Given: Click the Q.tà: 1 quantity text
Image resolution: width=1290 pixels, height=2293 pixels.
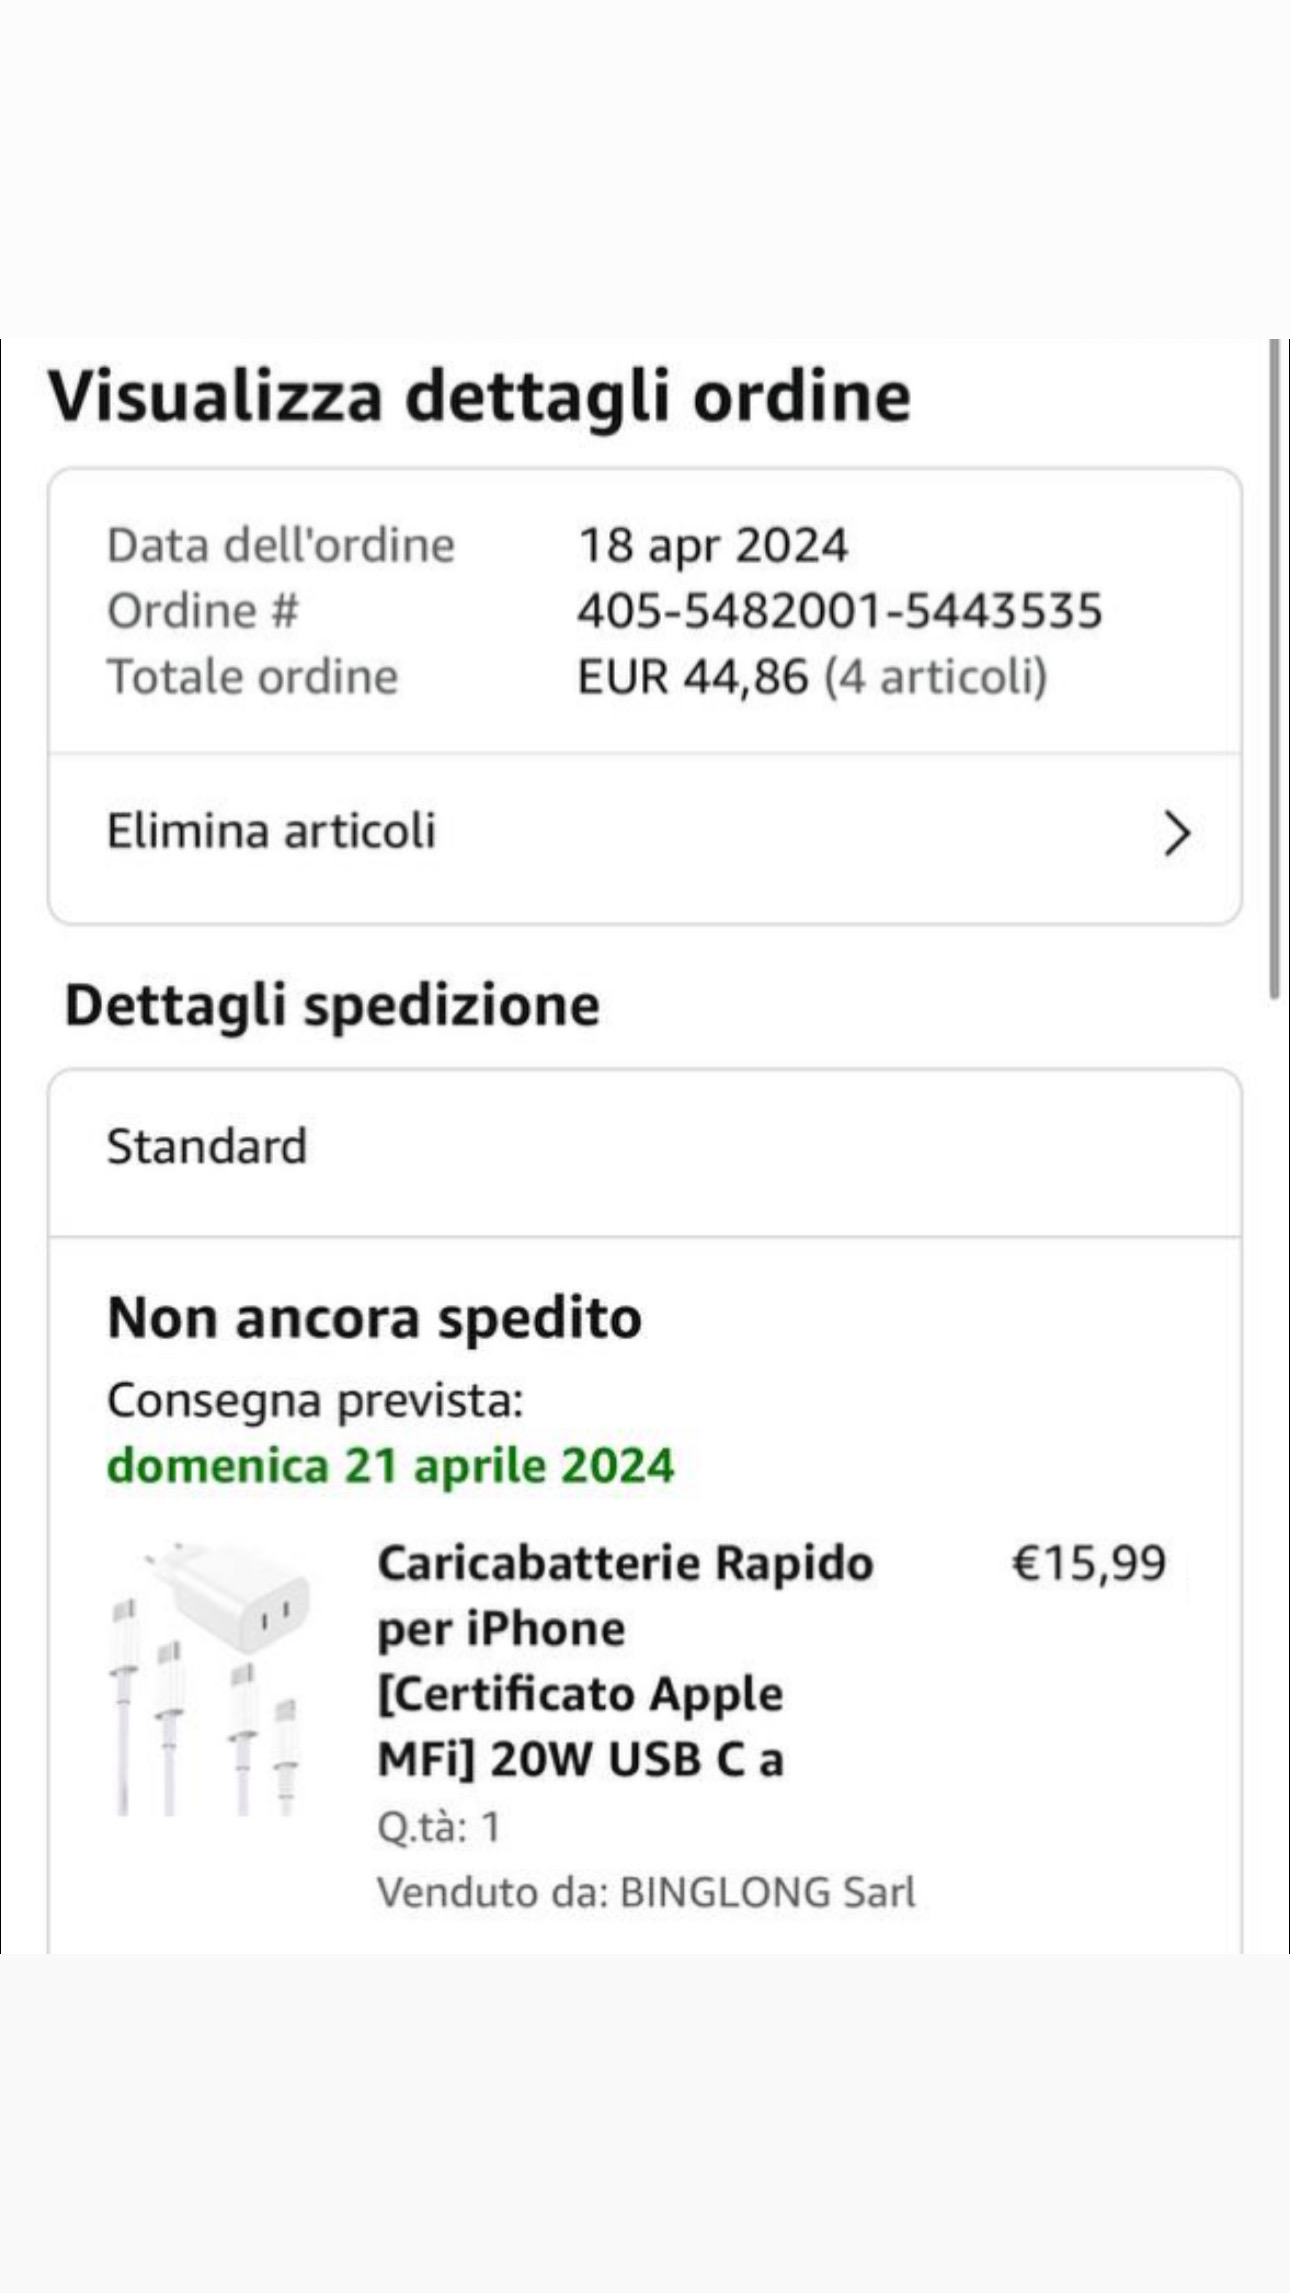Looking at the screenshot, I should pyautogui.click(x=439, y=1827).
